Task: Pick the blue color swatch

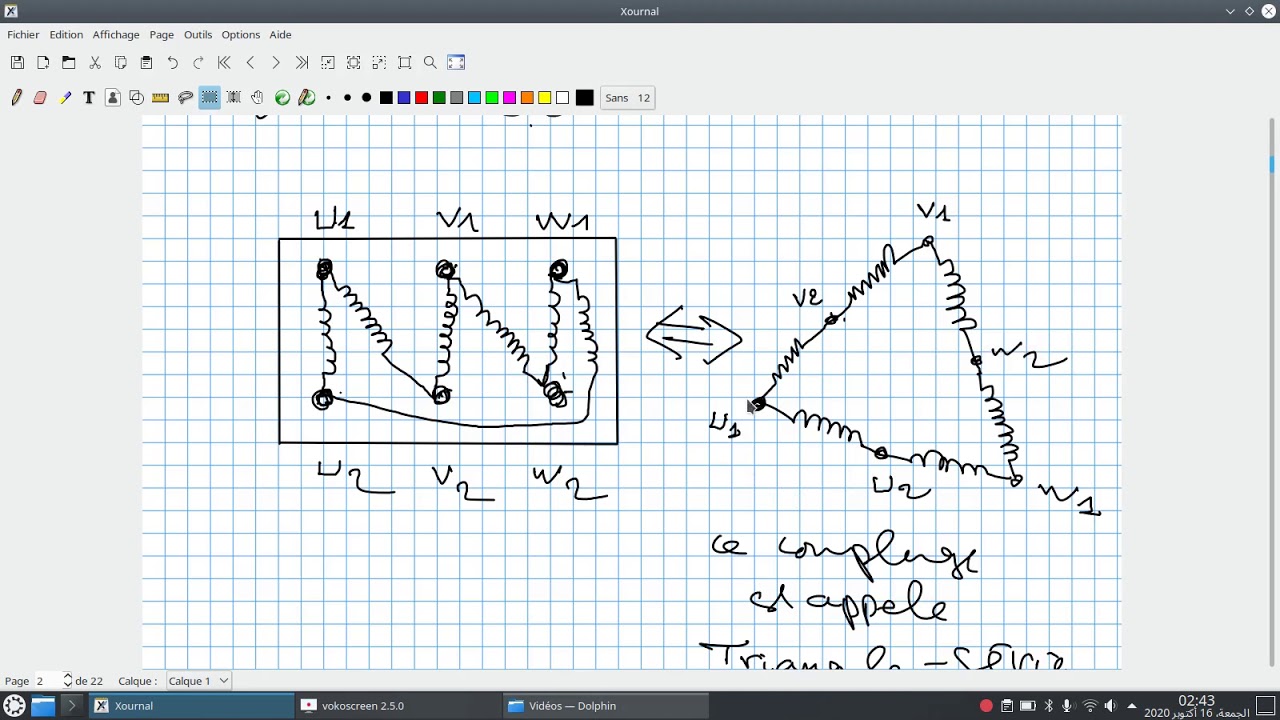Action: pos(404,98)
